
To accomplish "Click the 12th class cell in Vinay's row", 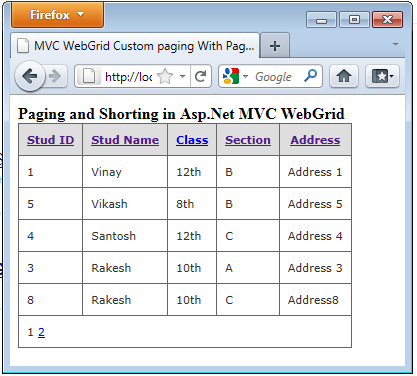I will [192, 172].
